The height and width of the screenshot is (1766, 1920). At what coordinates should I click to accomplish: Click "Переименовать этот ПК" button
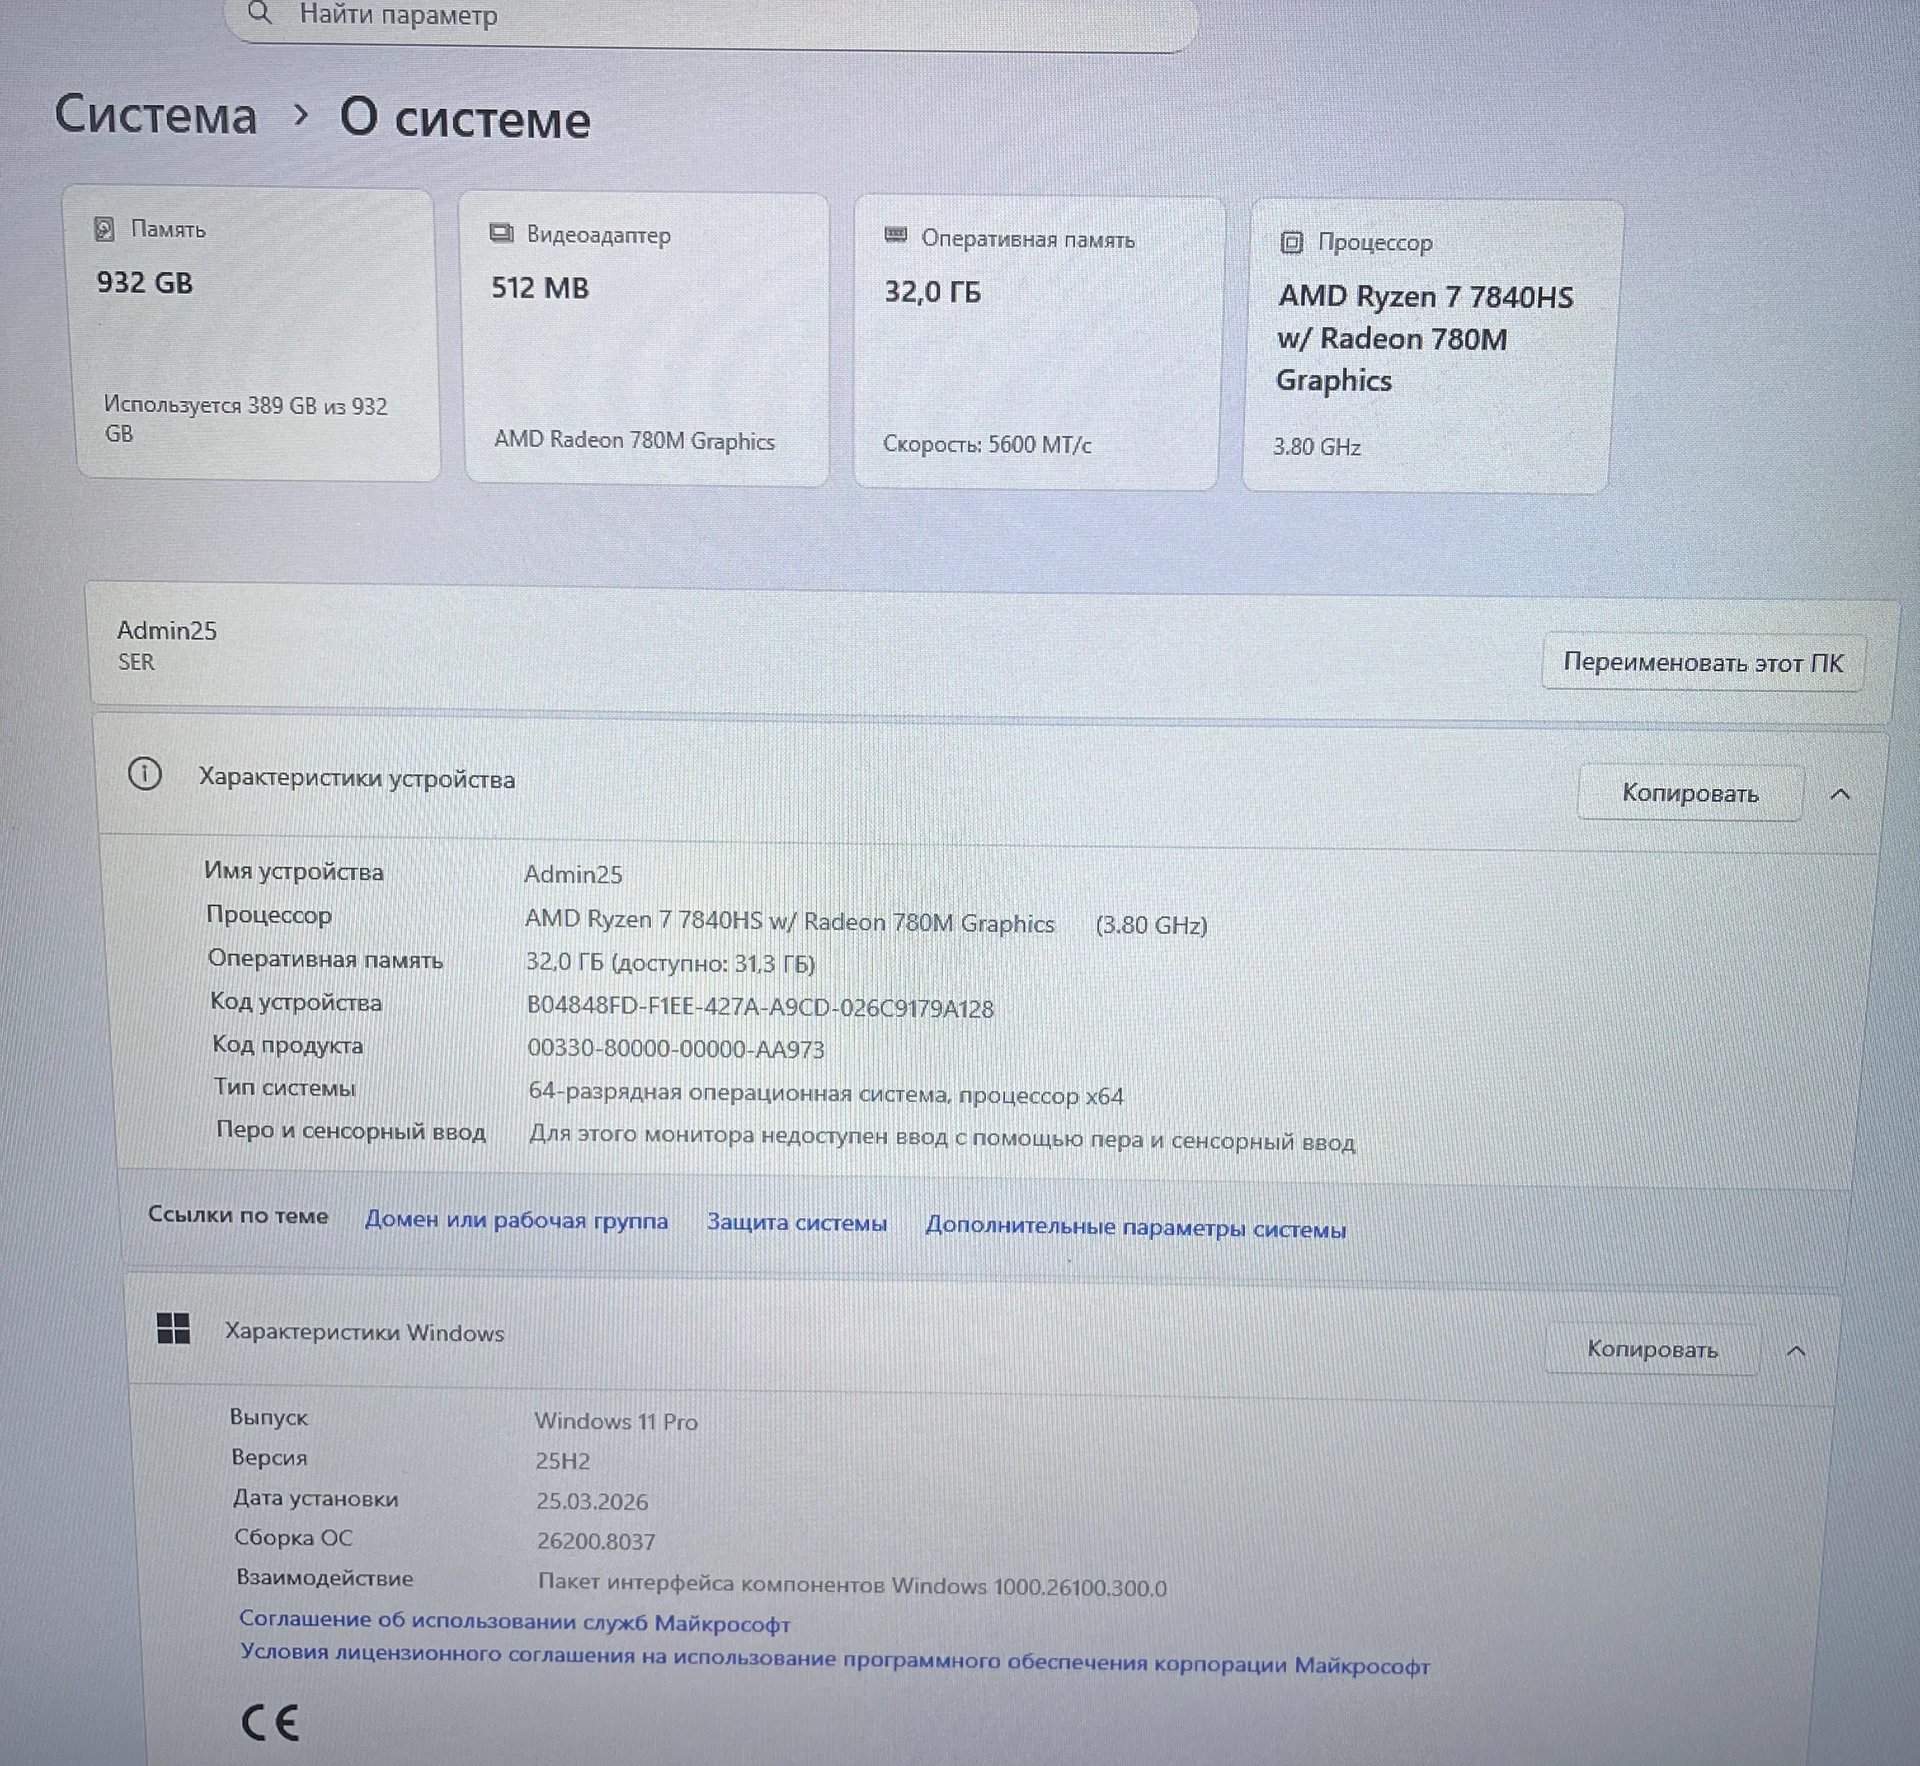coord(1703,662)
